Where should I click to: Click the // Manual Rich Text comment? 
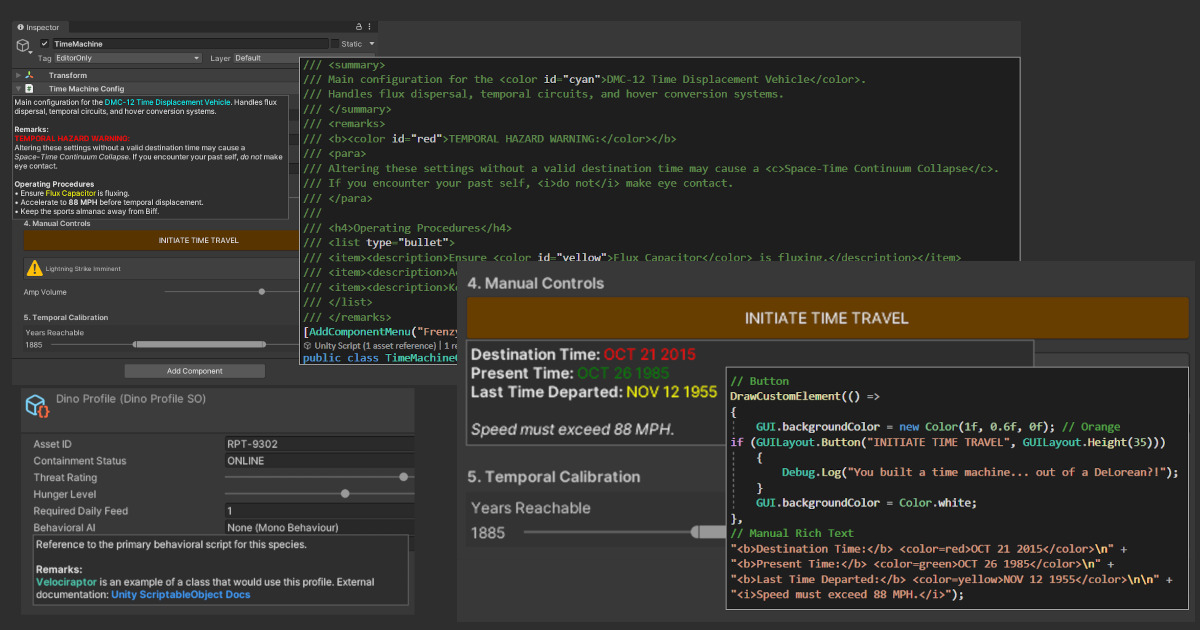coord(792,533)
